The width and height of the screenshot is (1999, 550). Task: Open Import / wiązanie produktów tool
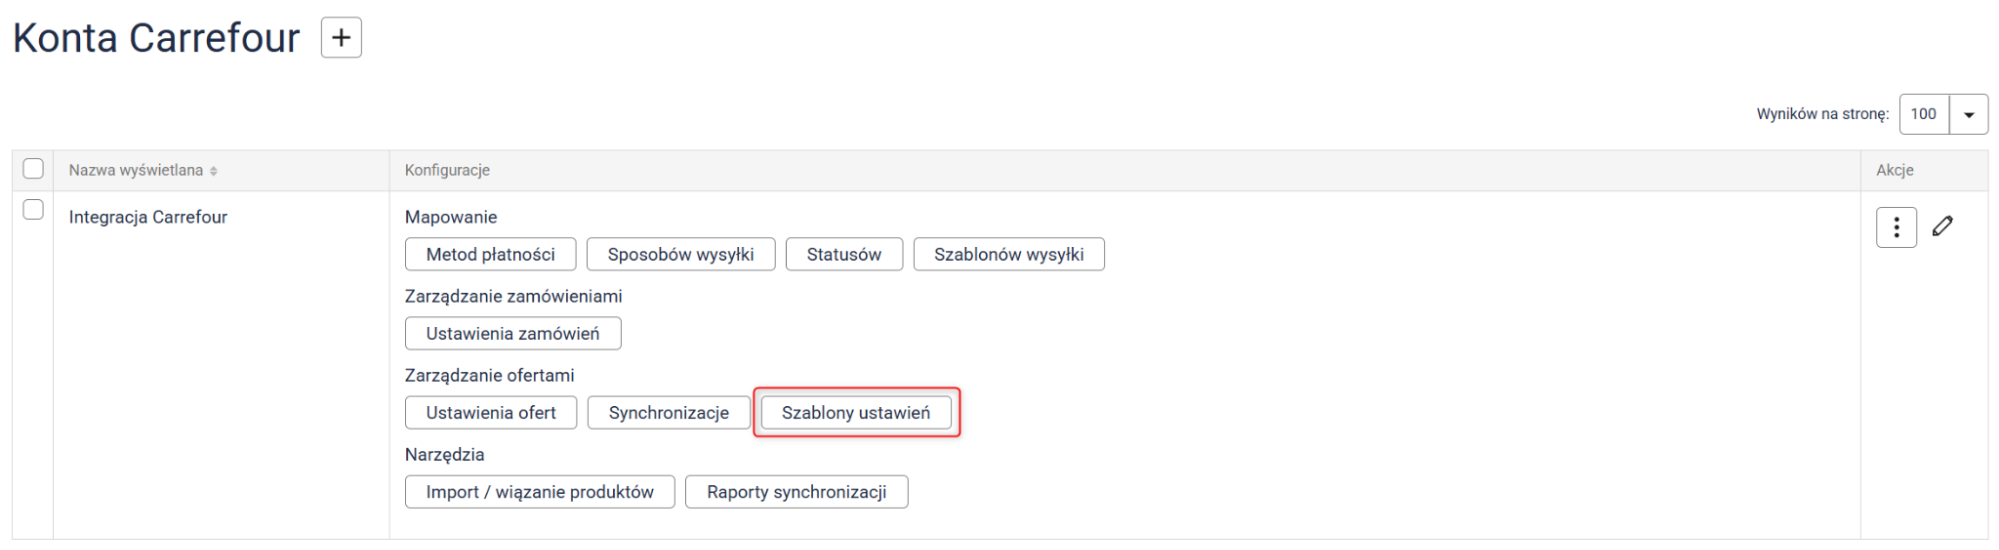click(x=539, y=492)
